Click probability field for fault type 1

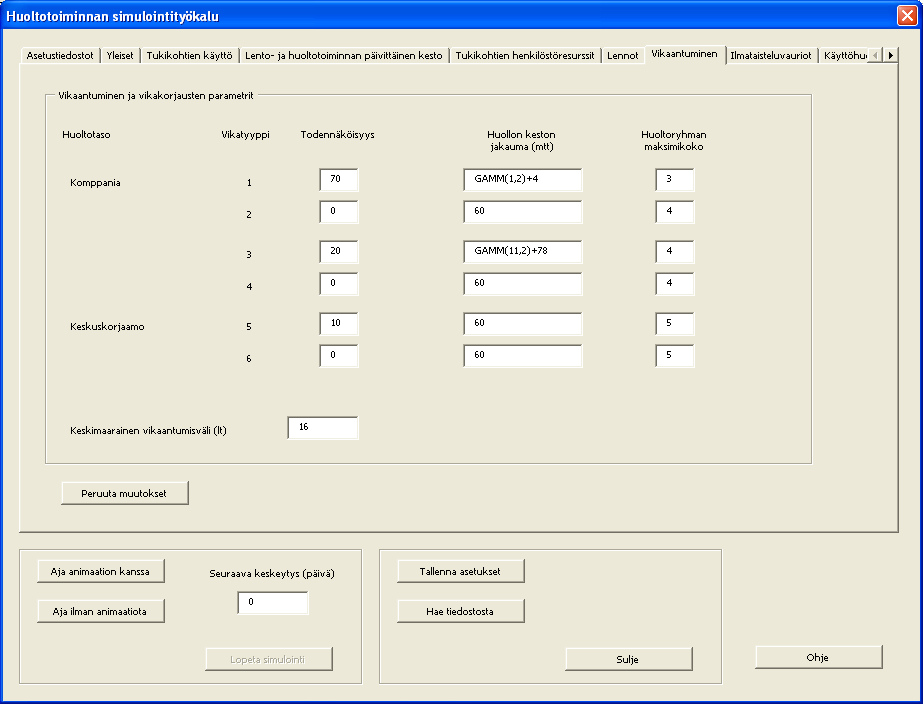click(x=338, y=180)
